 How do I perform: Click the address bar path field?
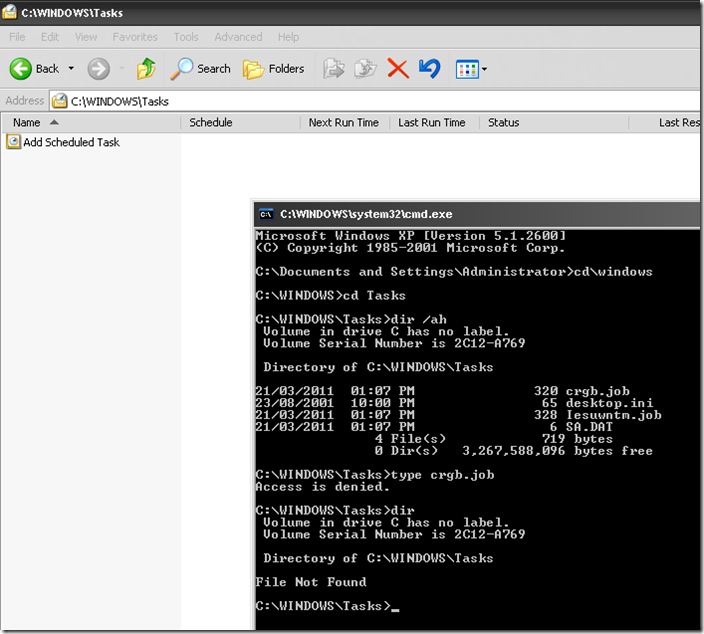coord(380,101)
